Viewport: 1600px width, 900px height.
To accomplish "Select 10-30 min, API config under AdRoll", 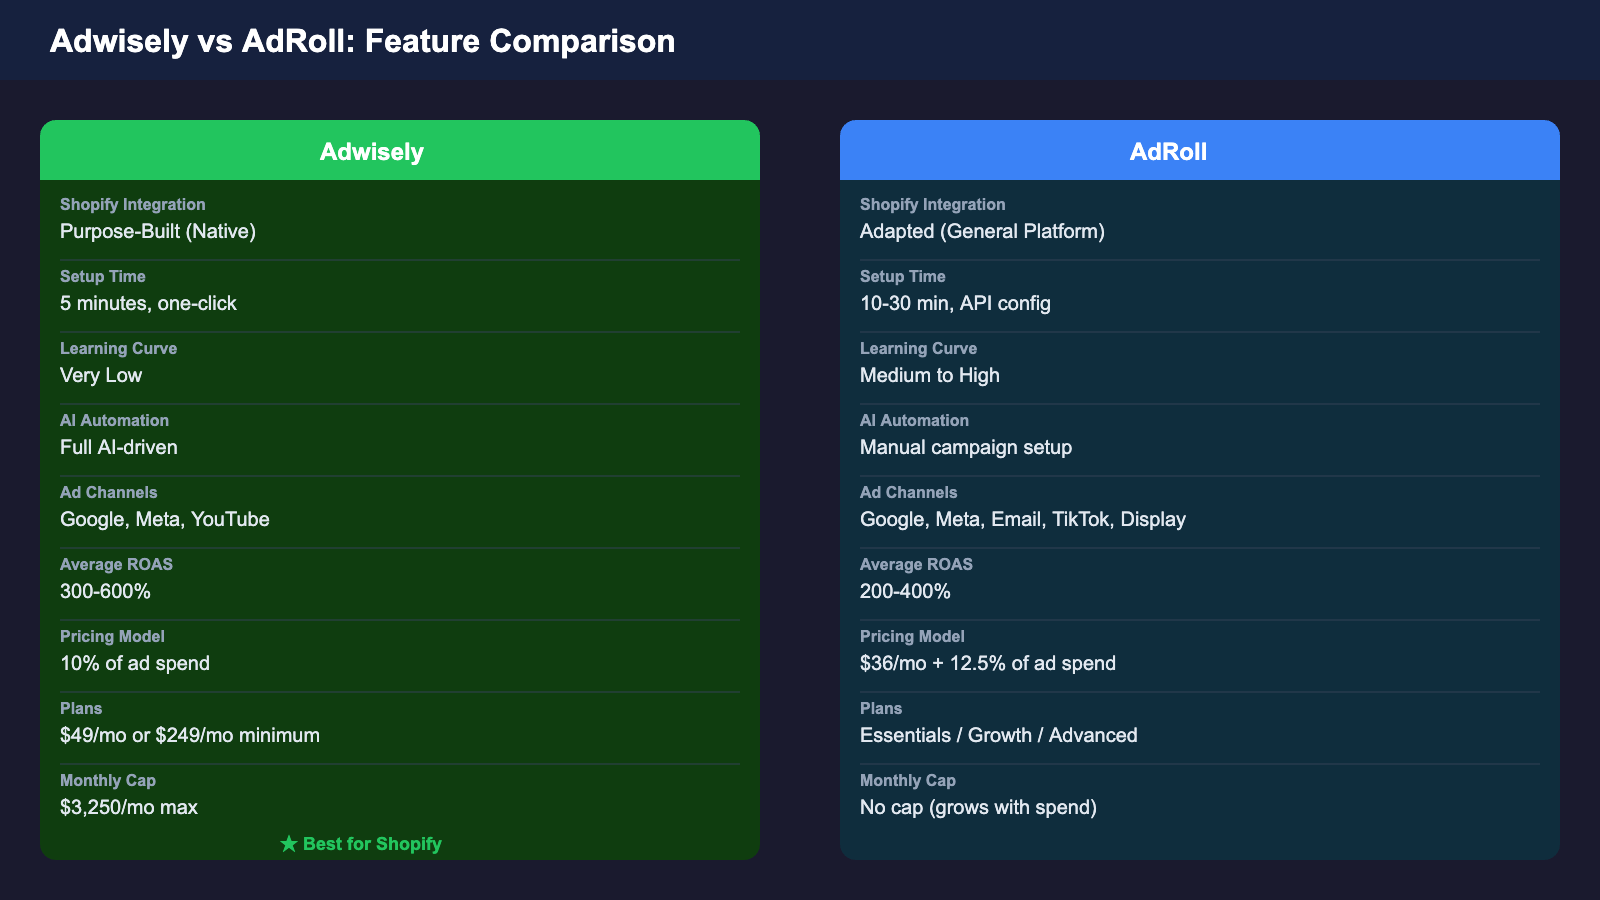I will point(955,303).
